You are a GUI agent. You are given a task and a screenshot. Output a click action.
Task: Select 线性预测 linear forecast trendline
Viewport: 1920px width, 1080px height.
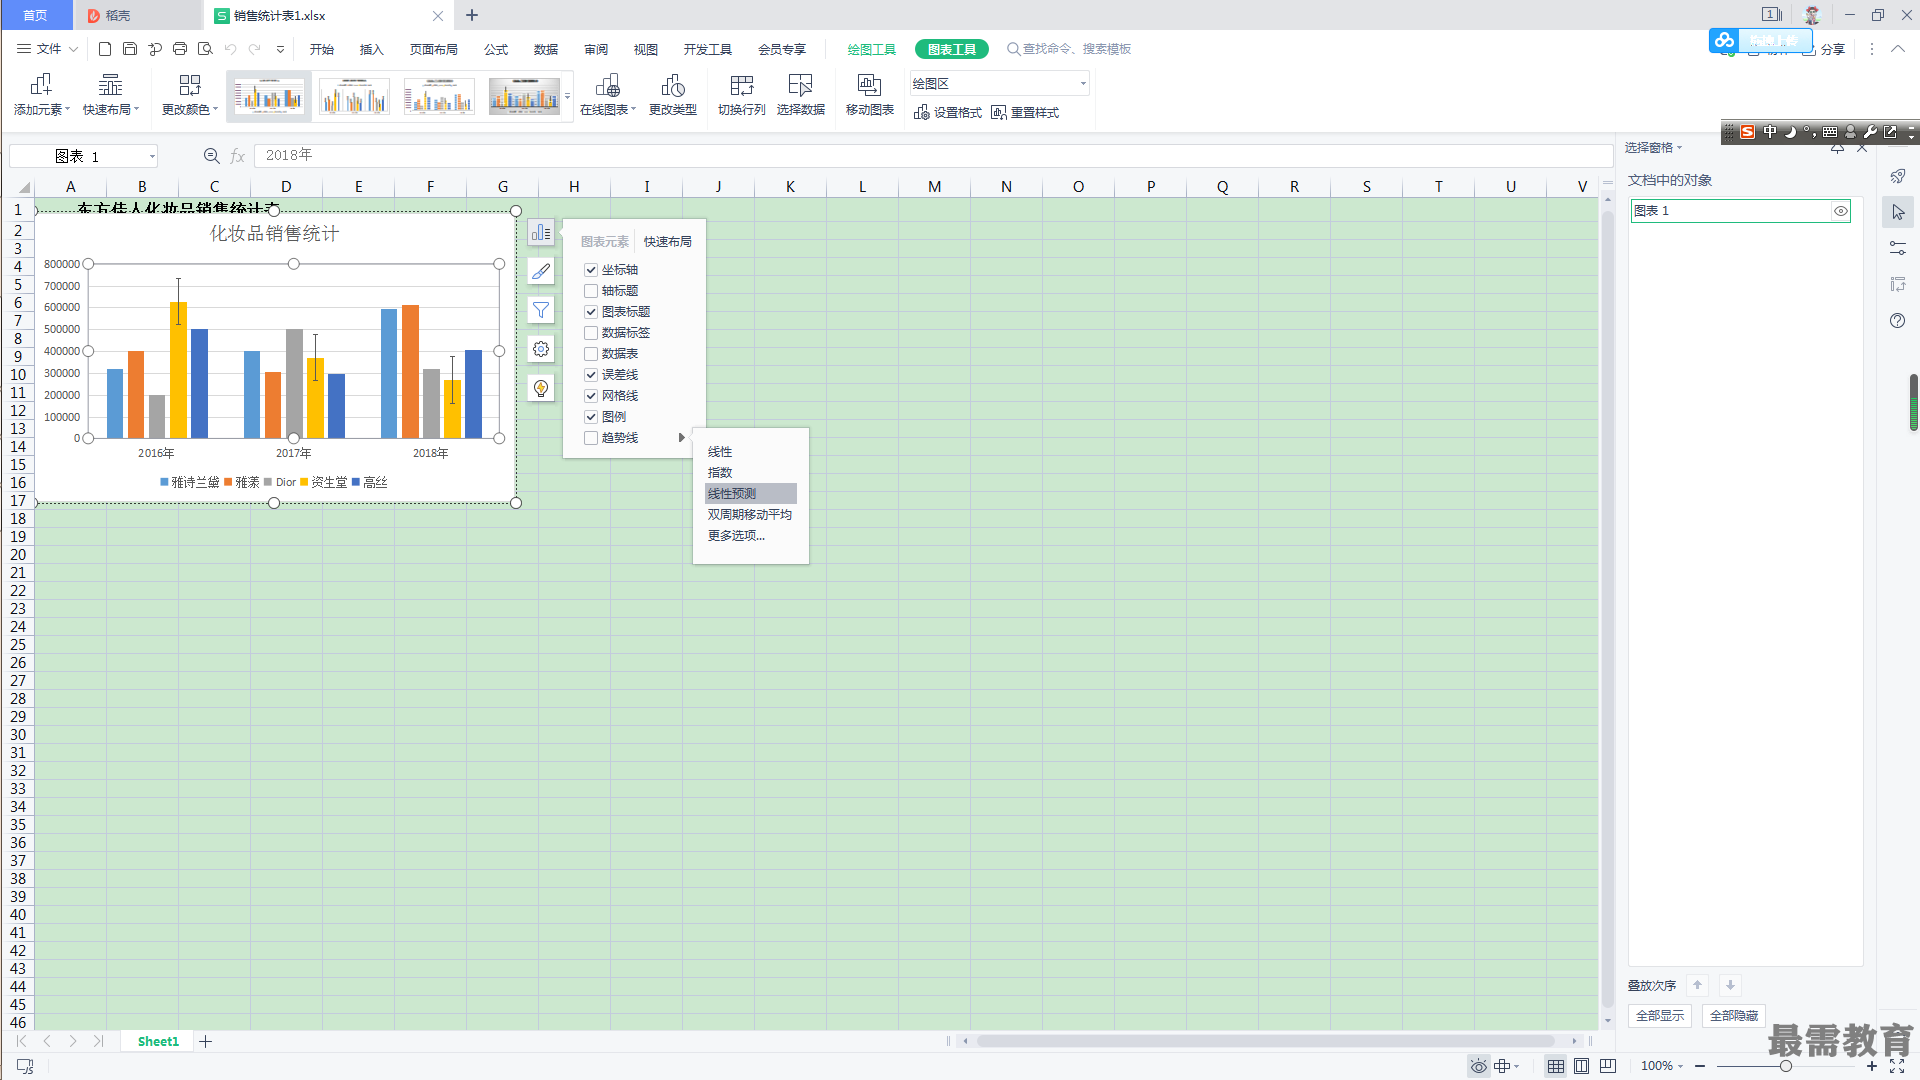(751, 494)
